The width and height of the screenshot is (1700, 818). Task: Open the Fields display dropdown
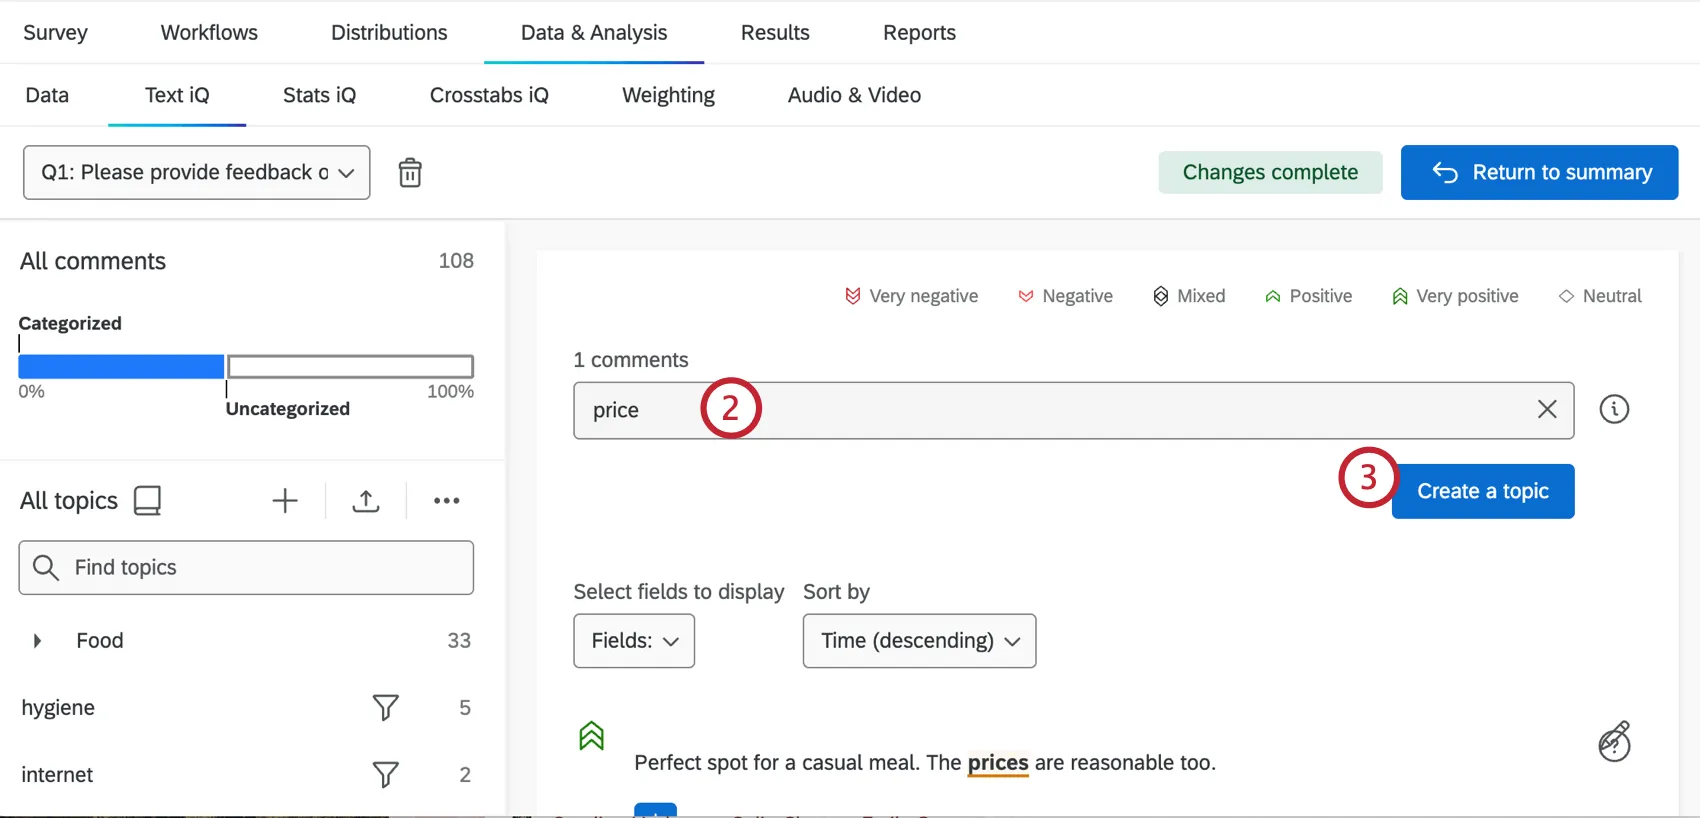[x=634, y=641]
